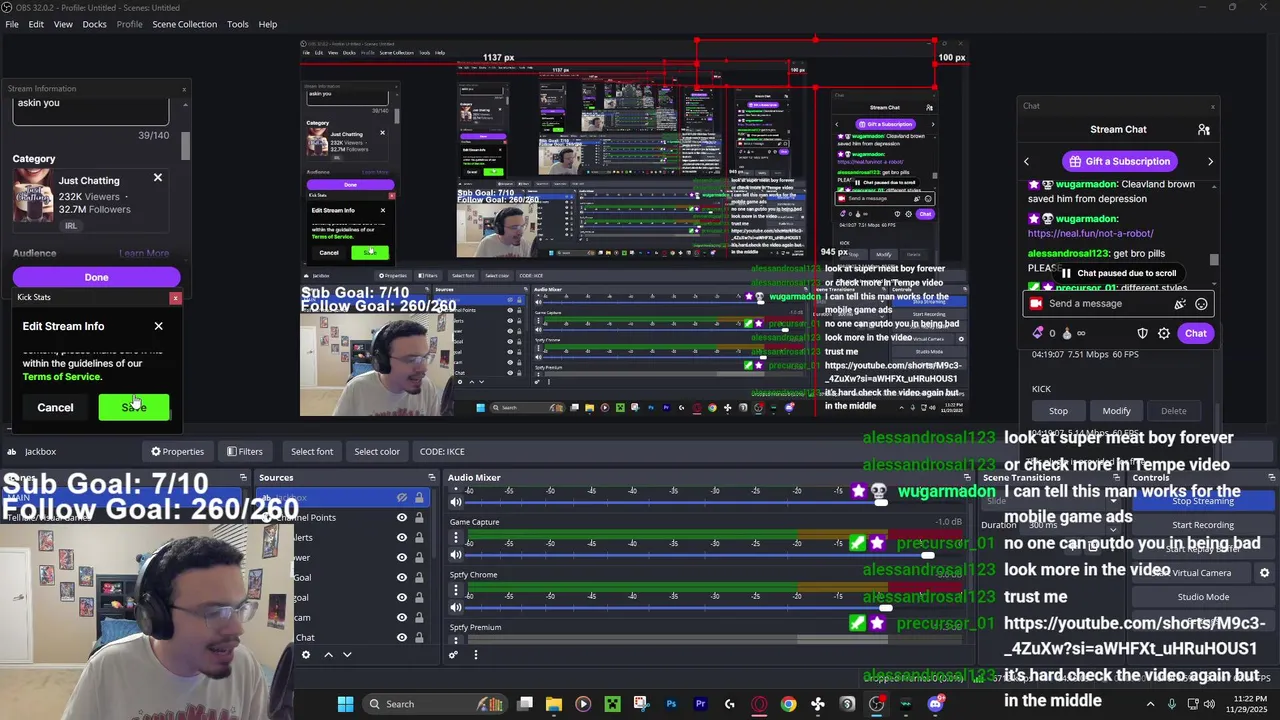The width and height of the screenshot is (1280, 720).
Task: Click the chat shield moderation icon
Action: (x=1143, y=333)
